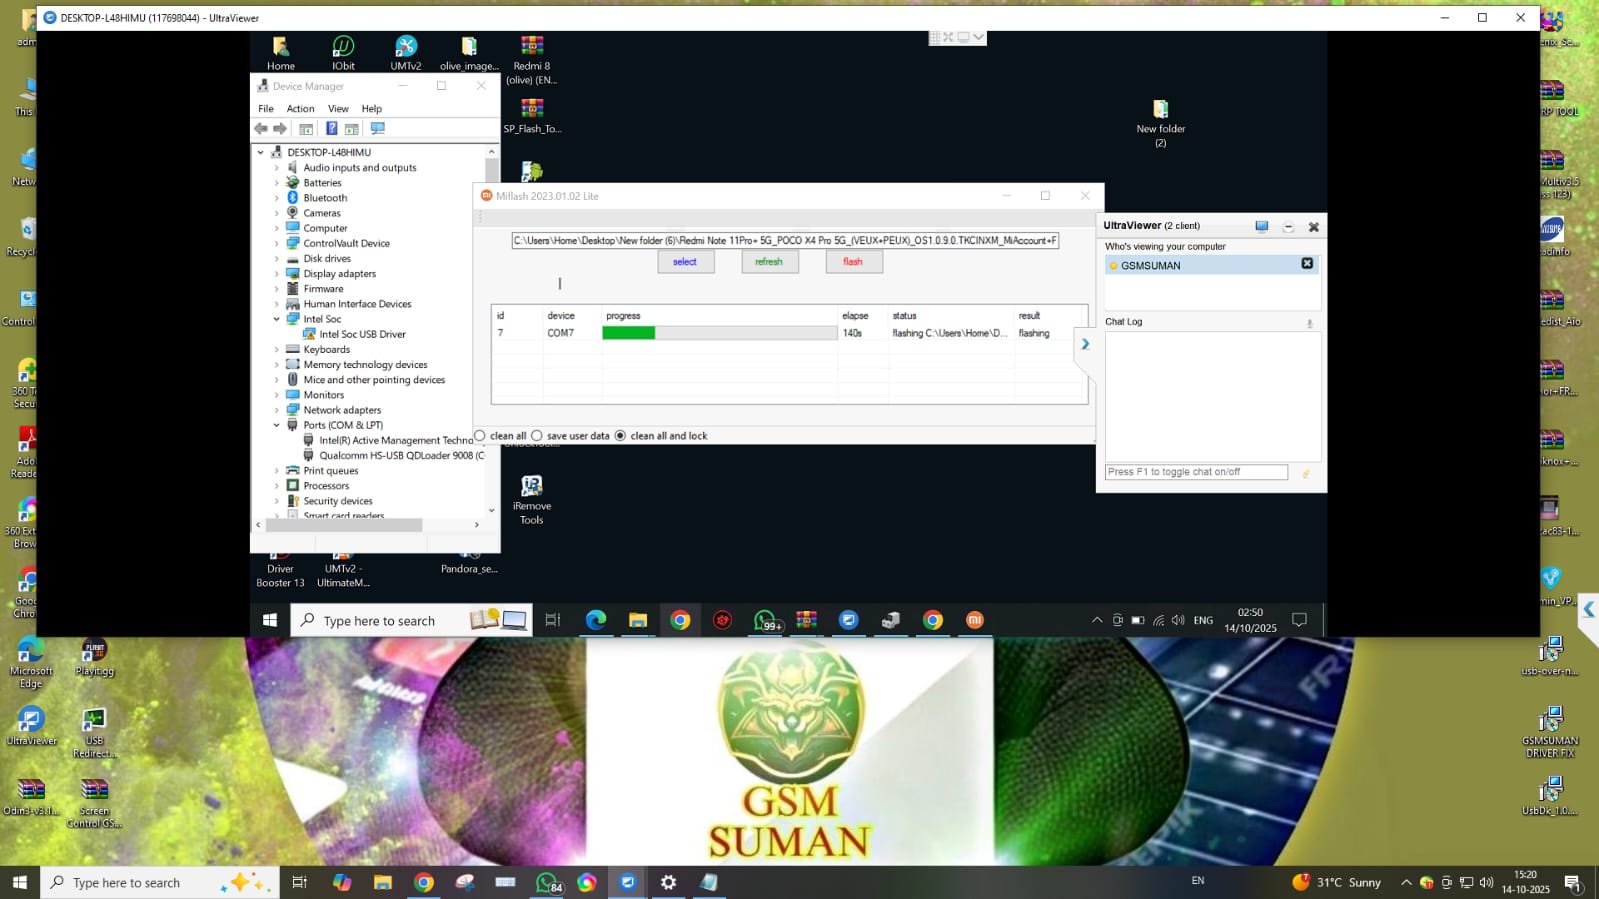Click the Device Manager horizontal scrollbar

tap(343, 524)
